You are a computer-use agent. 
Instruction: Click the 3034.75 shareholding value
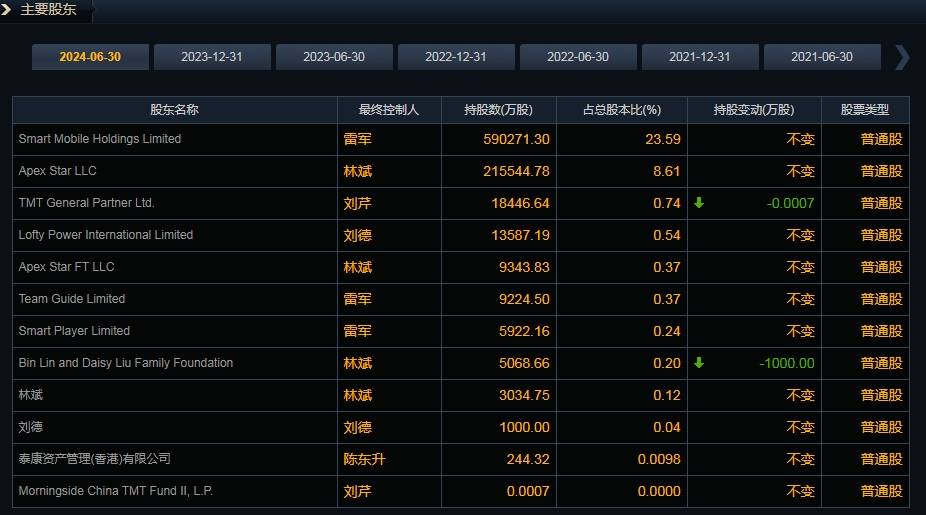(x=524, y=395)
